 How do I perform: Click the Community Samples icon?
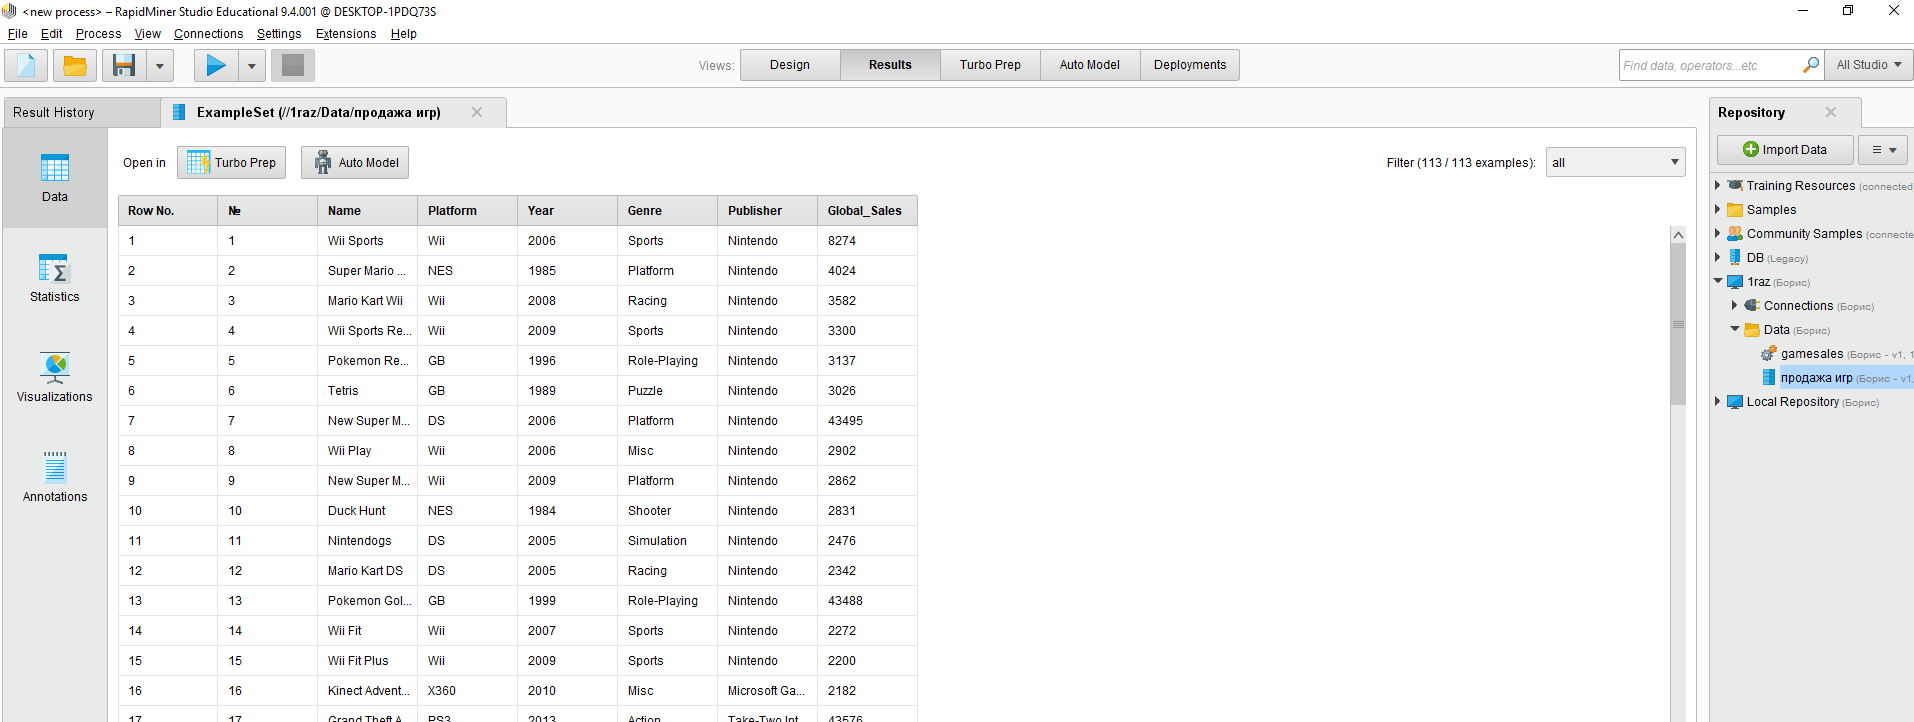pos(1735,233)
